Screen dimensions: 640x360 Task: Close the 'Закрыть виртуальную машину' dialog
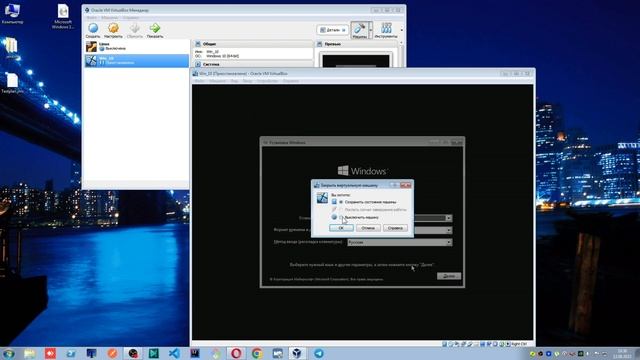pos(406,185)
